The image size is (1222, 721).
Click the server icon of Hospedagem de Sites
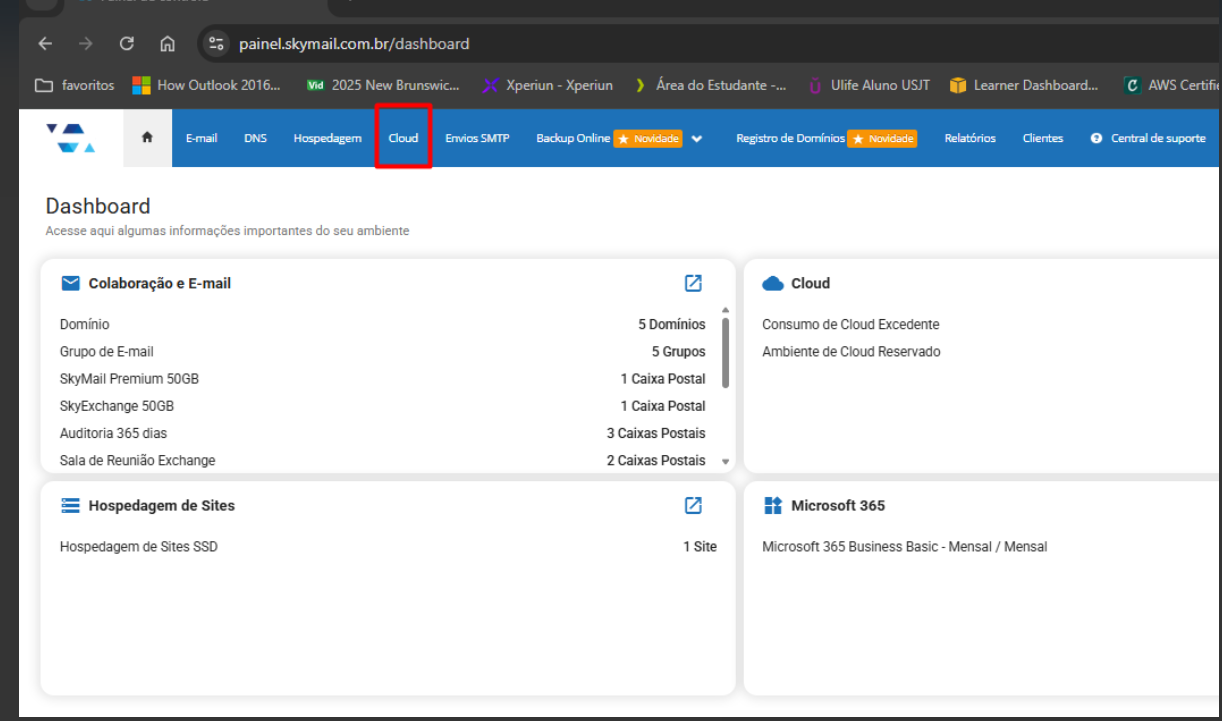pyautogui.click(x=70, y=505)
